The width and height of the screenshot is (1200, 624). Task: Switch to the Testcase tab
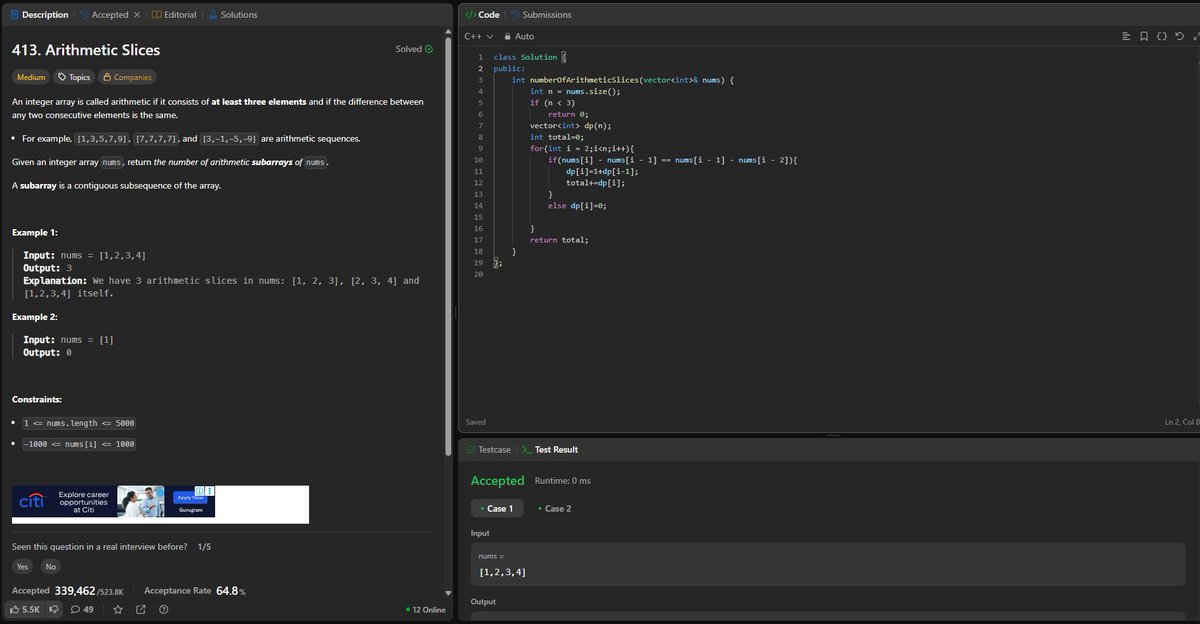[487, 450]
